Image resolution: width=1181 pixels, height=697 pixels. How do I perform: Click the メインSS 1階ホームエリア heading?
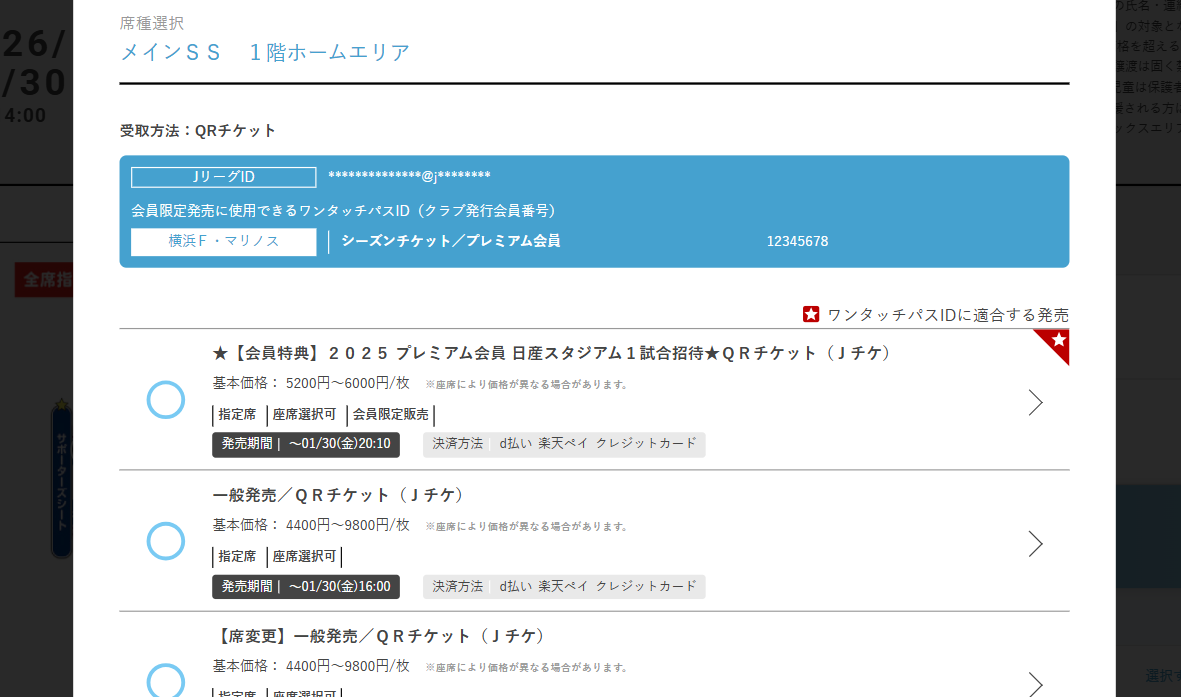pos(266,52)
